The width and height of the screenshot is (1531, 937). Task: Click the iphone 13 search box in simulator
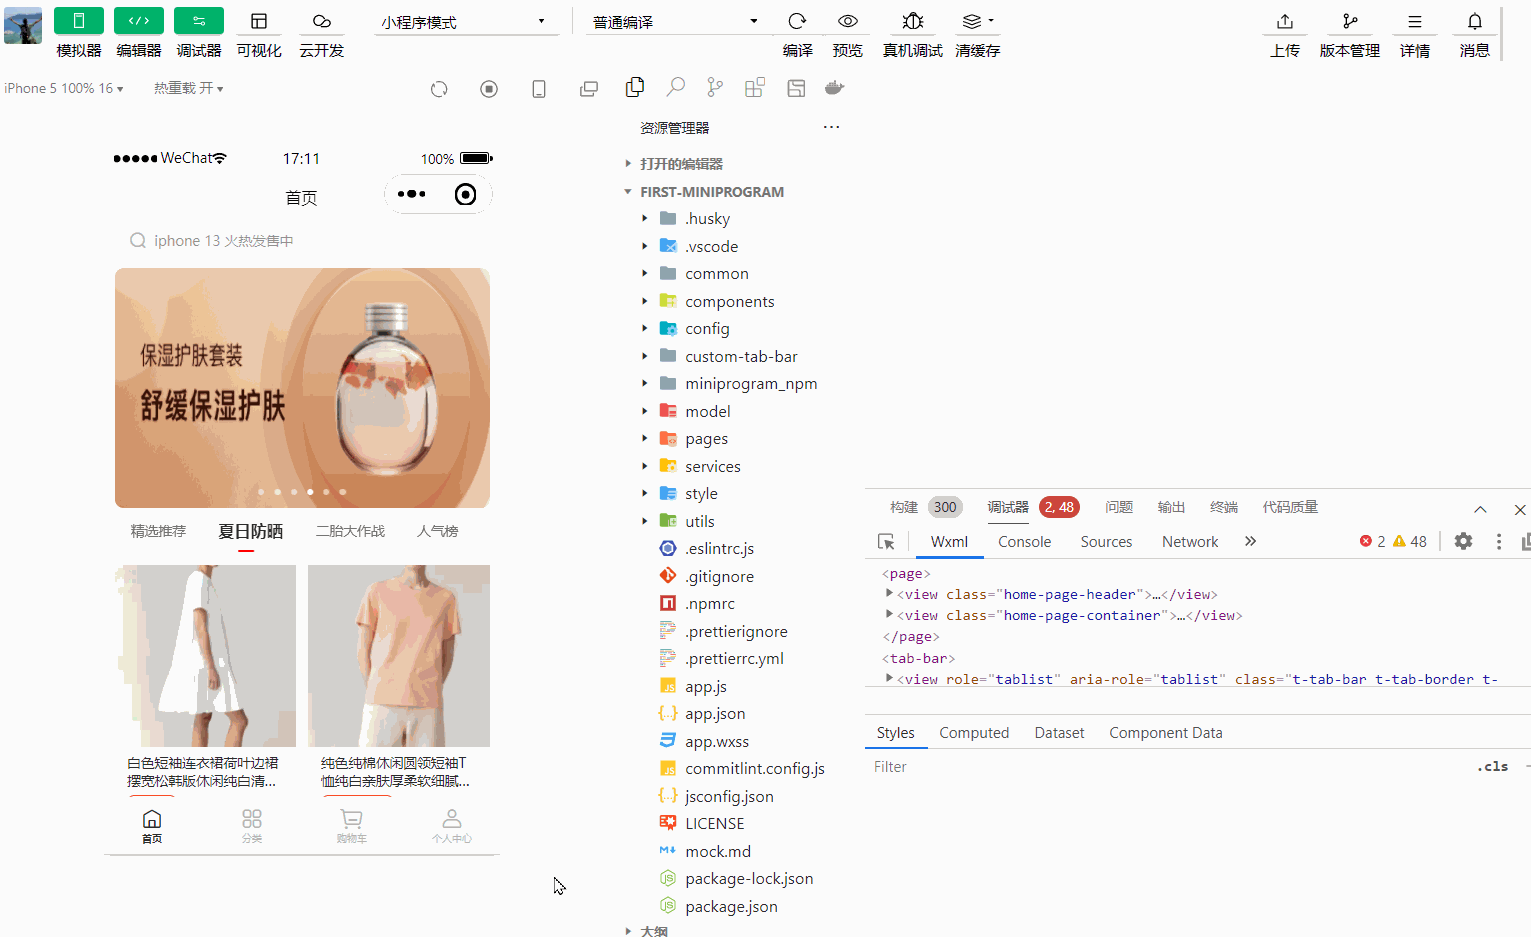(x=302, y=241)
